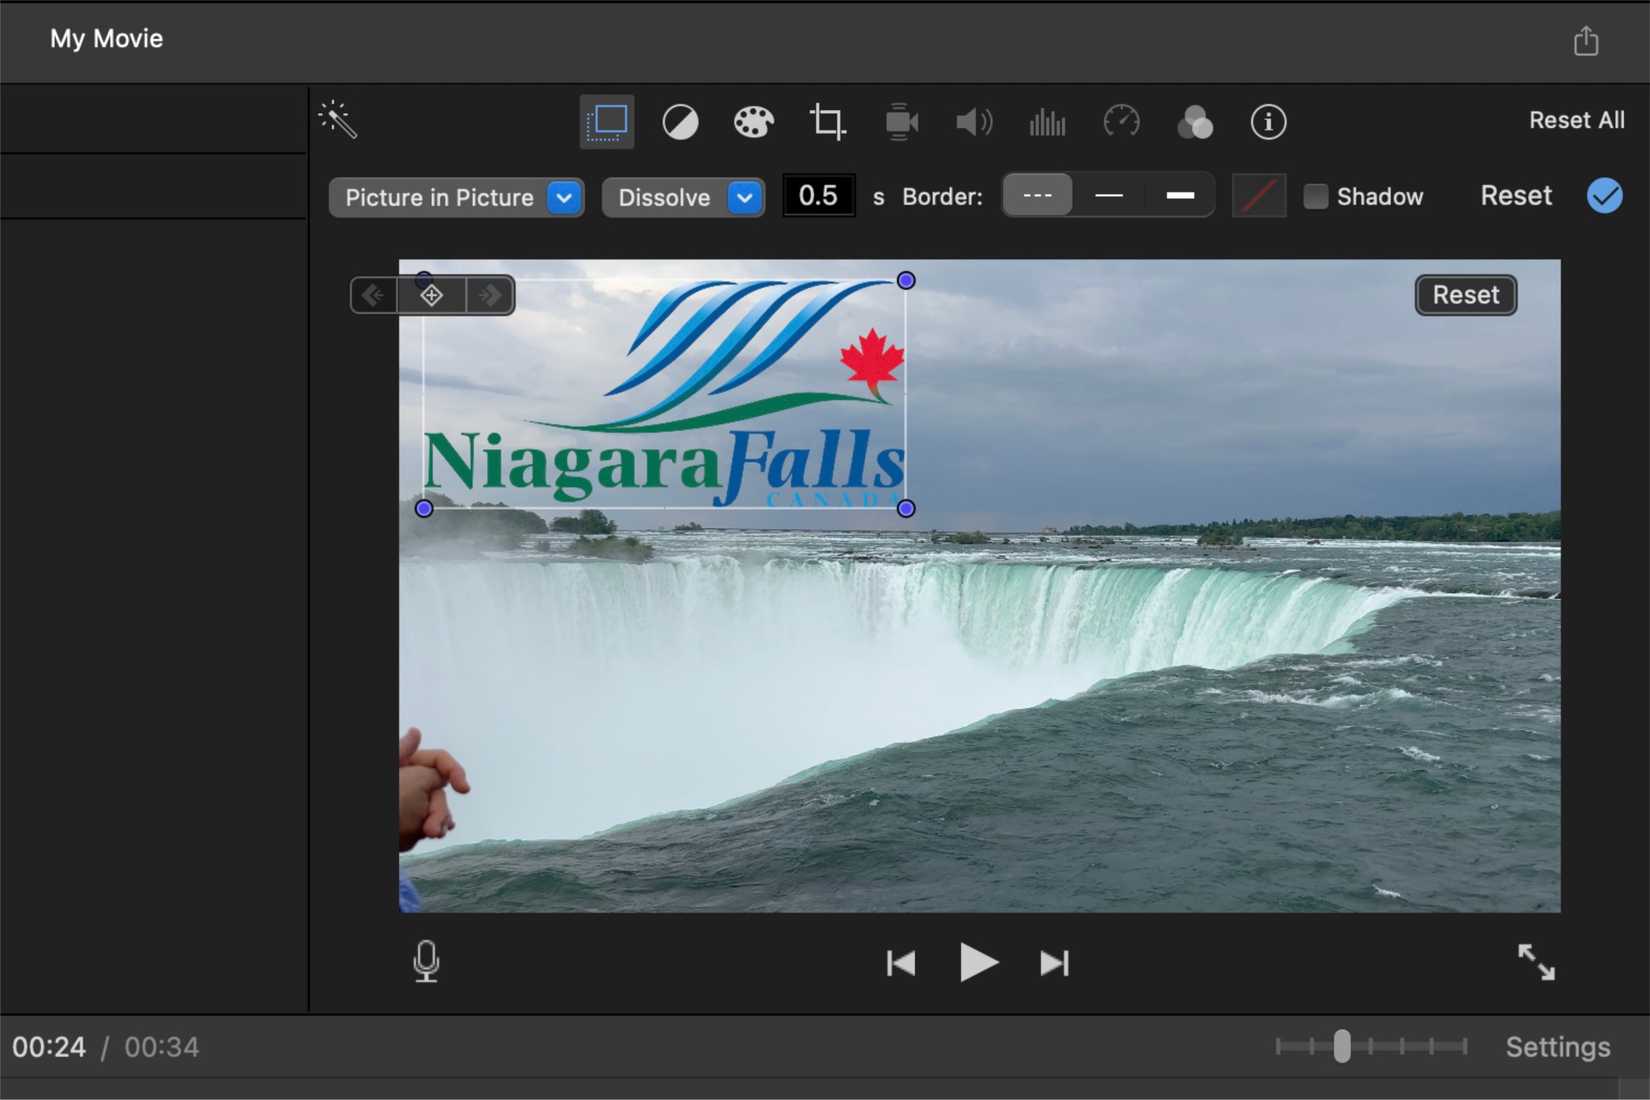Click the 0.5 seconds duration field
This screenshot has width=1650, height=1100.
(x=818, y=195)
